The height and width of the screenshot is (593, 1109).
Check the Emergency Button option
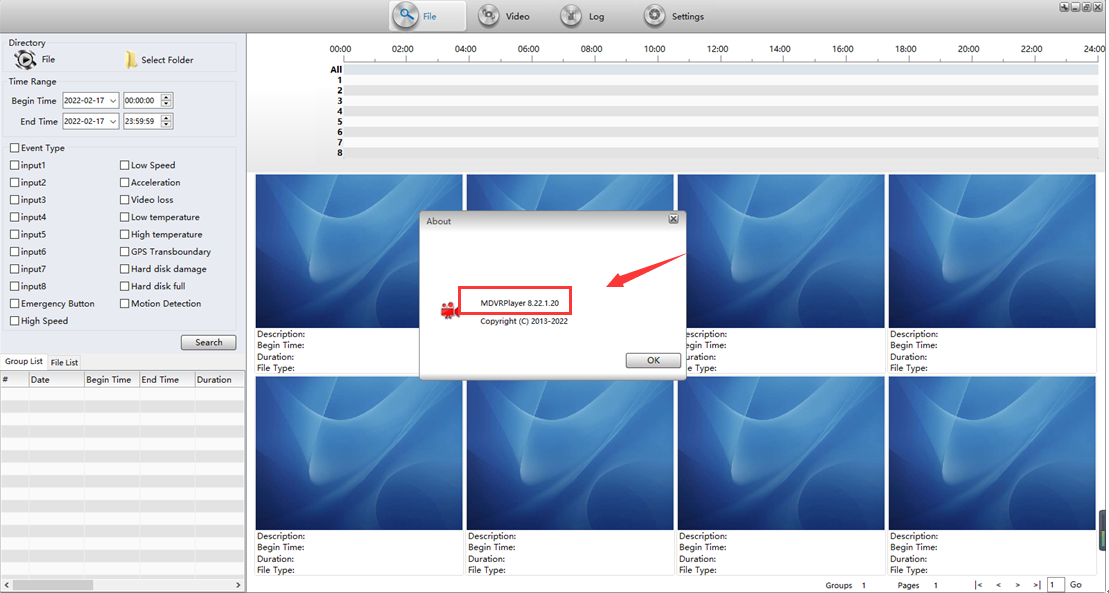[14, 304]
